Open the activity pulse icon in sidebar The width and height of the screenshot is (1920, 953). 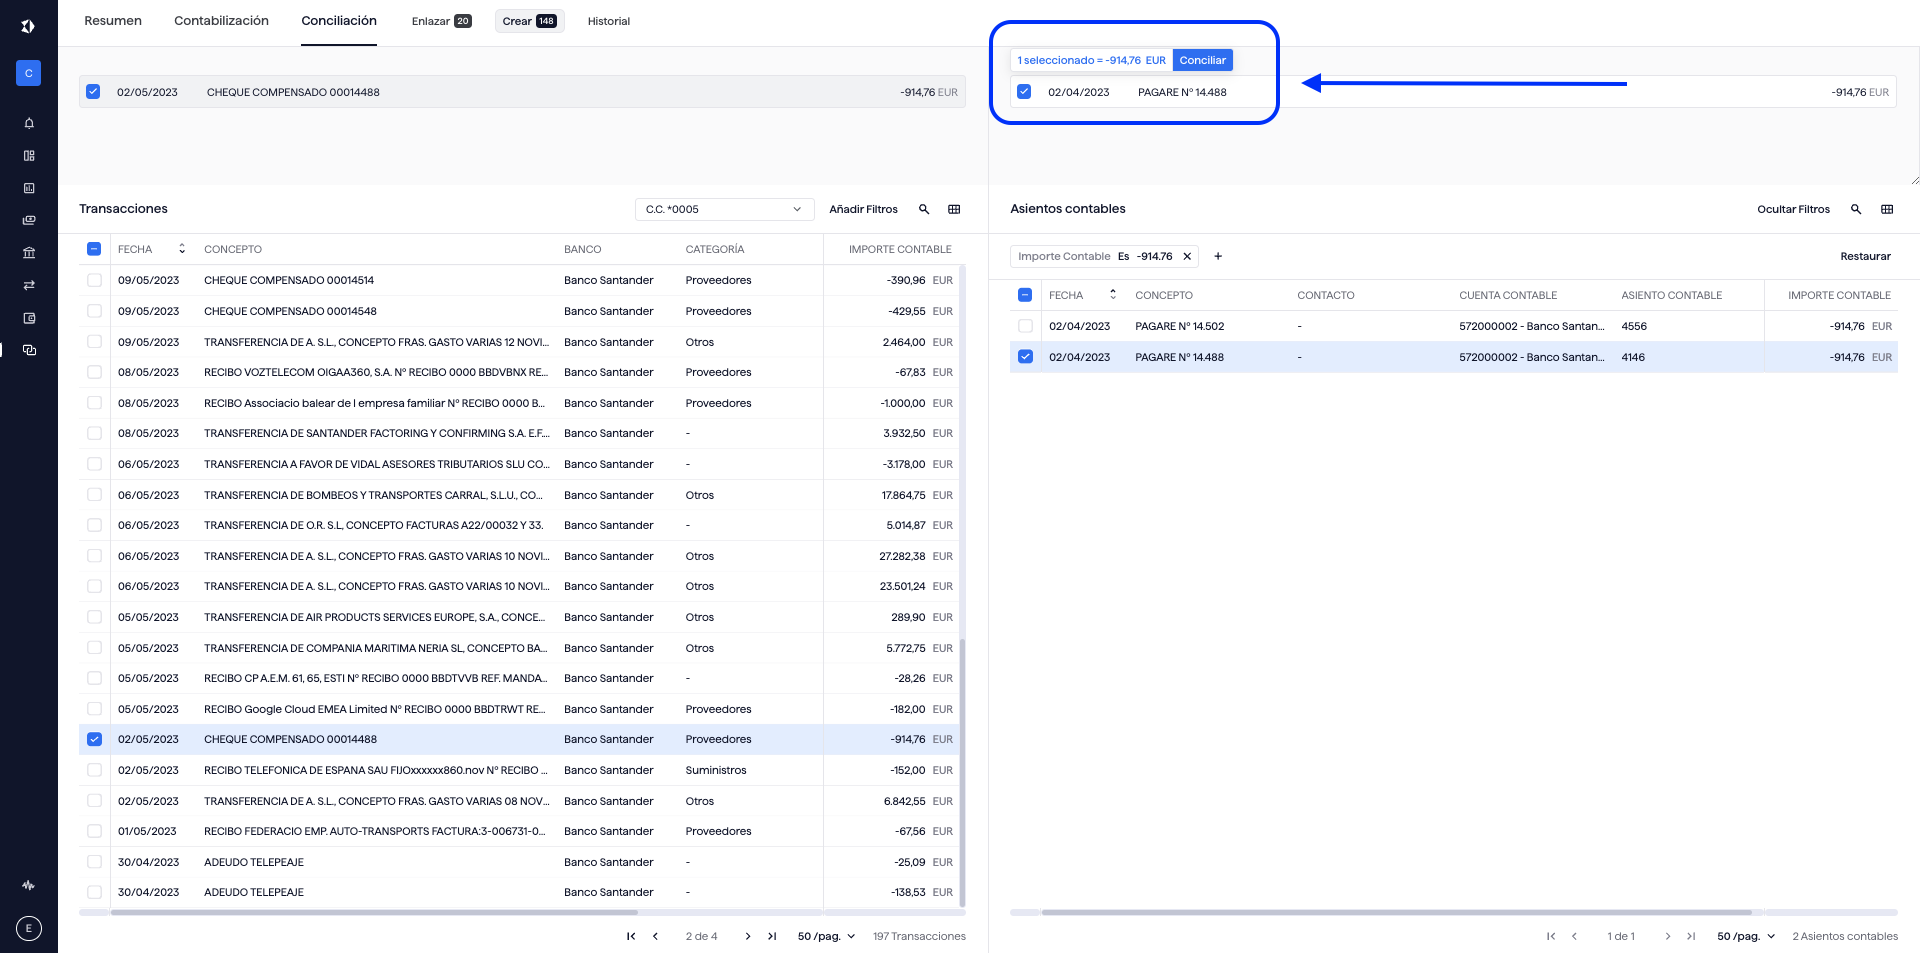click(x=28, y=885)
